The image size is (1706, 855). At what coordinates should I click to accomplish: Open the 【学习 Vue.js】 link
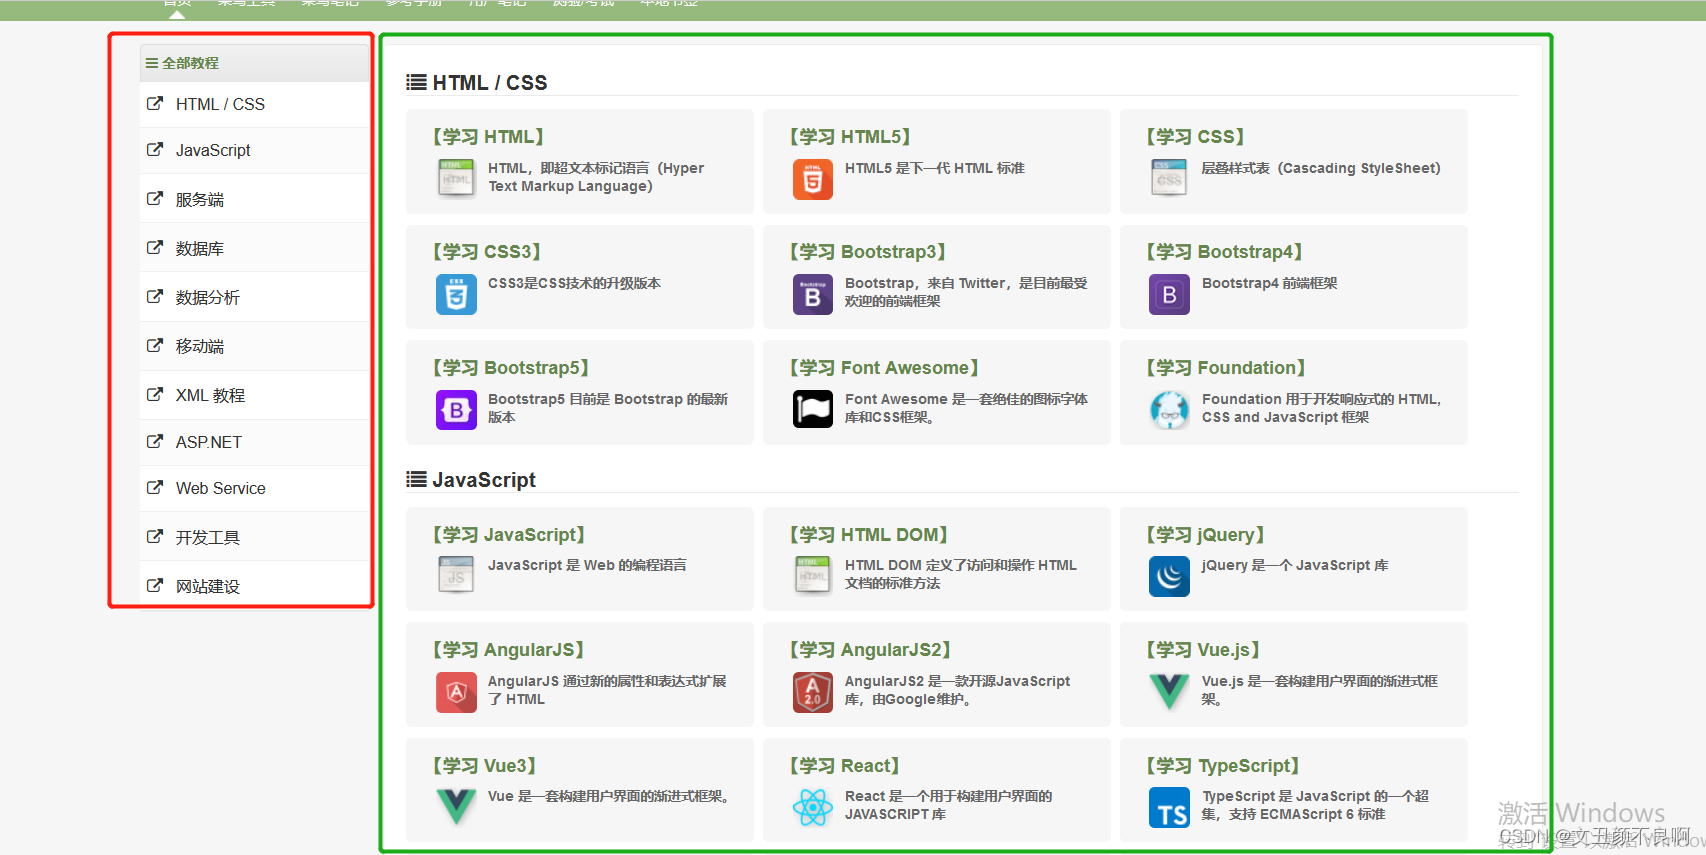coord(1203,650)
